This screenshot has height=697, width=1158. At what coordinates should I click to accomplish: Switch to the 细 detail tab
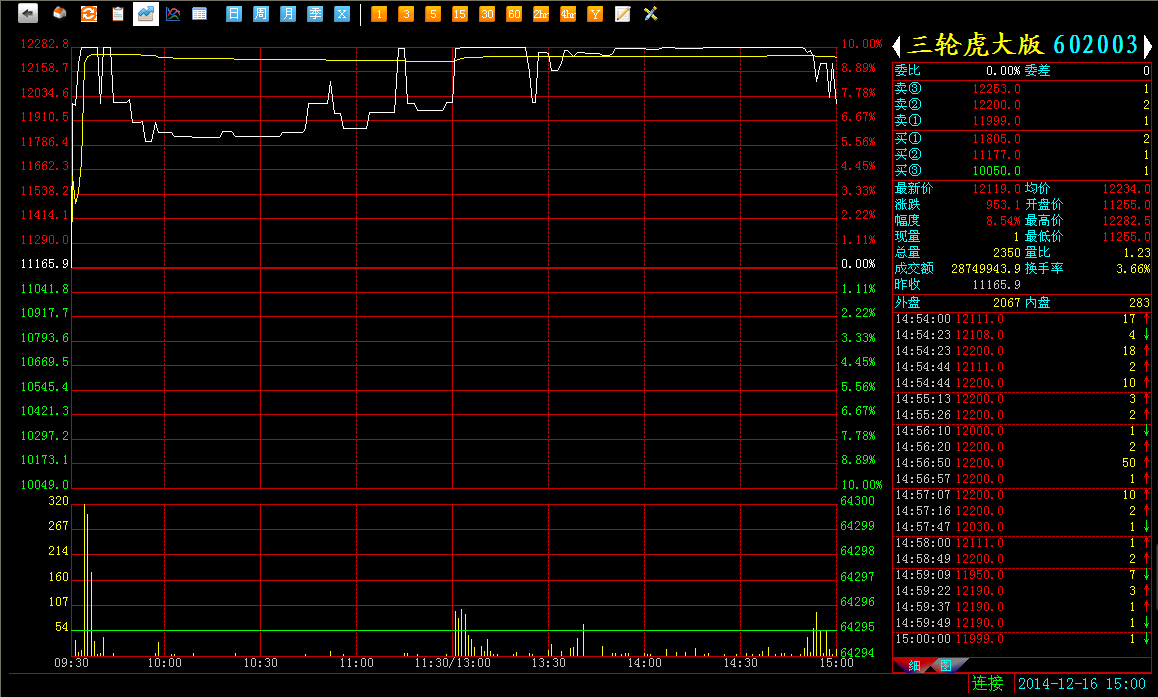pos(914,665)
